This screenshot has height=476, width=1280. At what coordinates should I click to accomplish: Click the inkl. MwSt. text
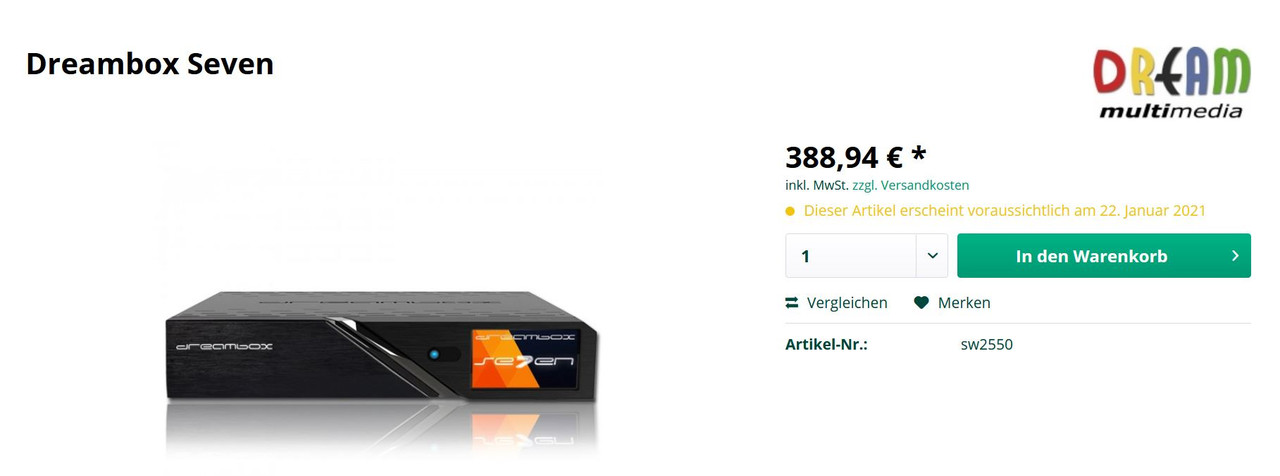(x=817, y=185)
